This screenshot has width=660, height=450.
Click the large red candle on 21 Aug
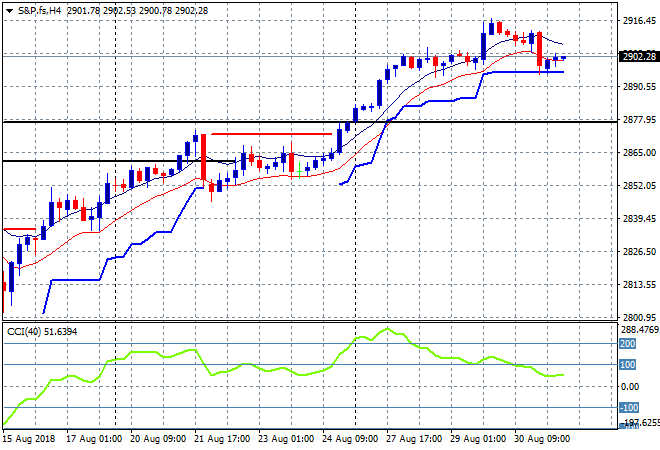[203, 157]
